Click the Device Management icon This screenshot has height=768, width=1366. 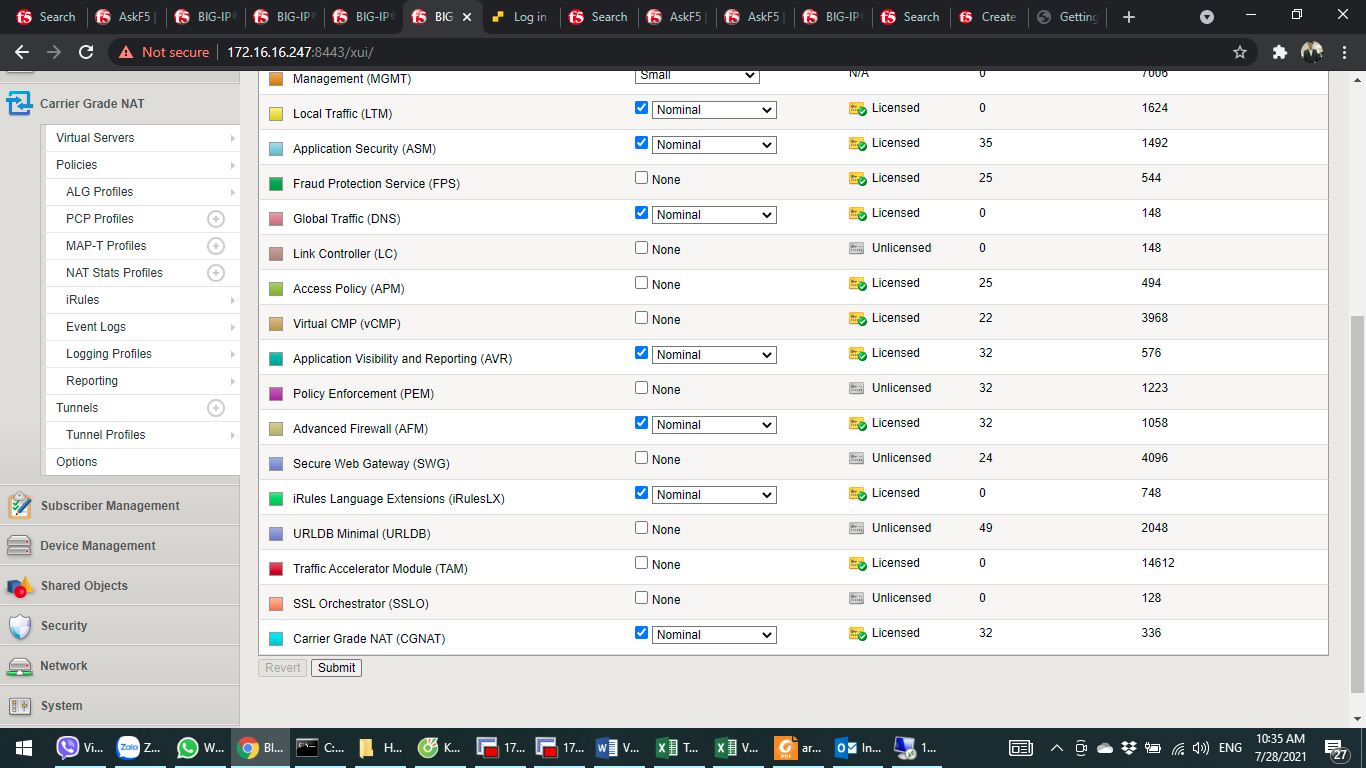[x=19, y=546]
